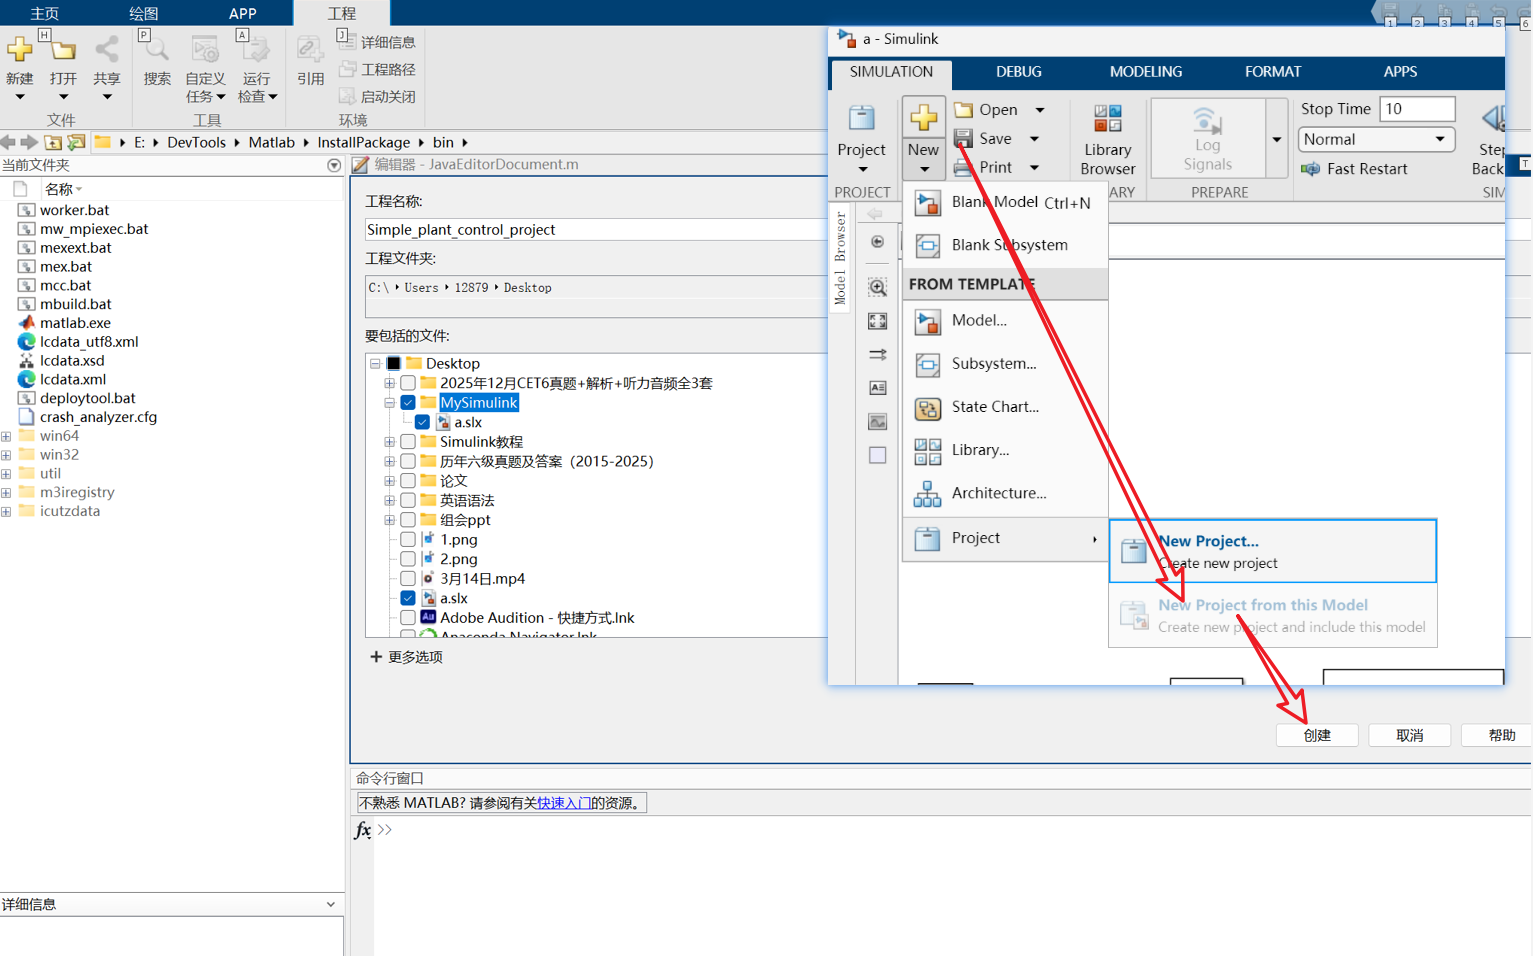Click the 引用 reference icon

pos(310,49)
